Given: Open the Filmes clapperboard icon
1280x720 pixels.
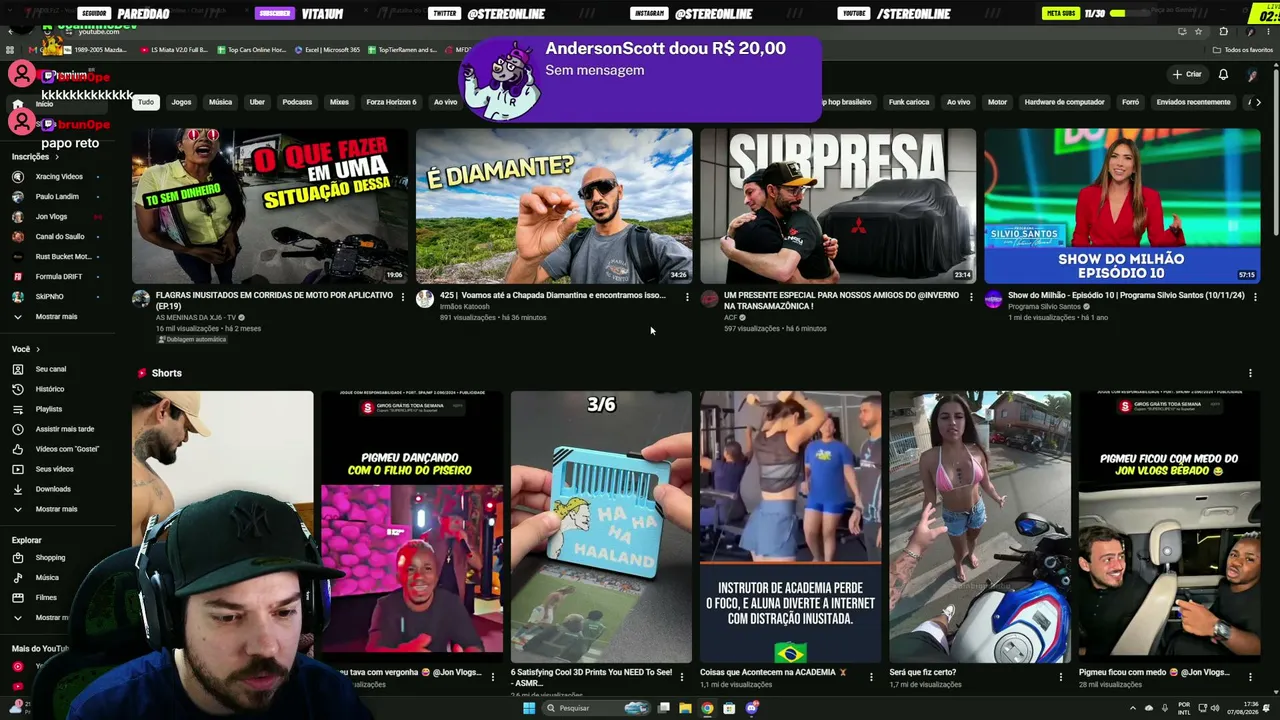Looking at the screenshot, I should (17, 598).
